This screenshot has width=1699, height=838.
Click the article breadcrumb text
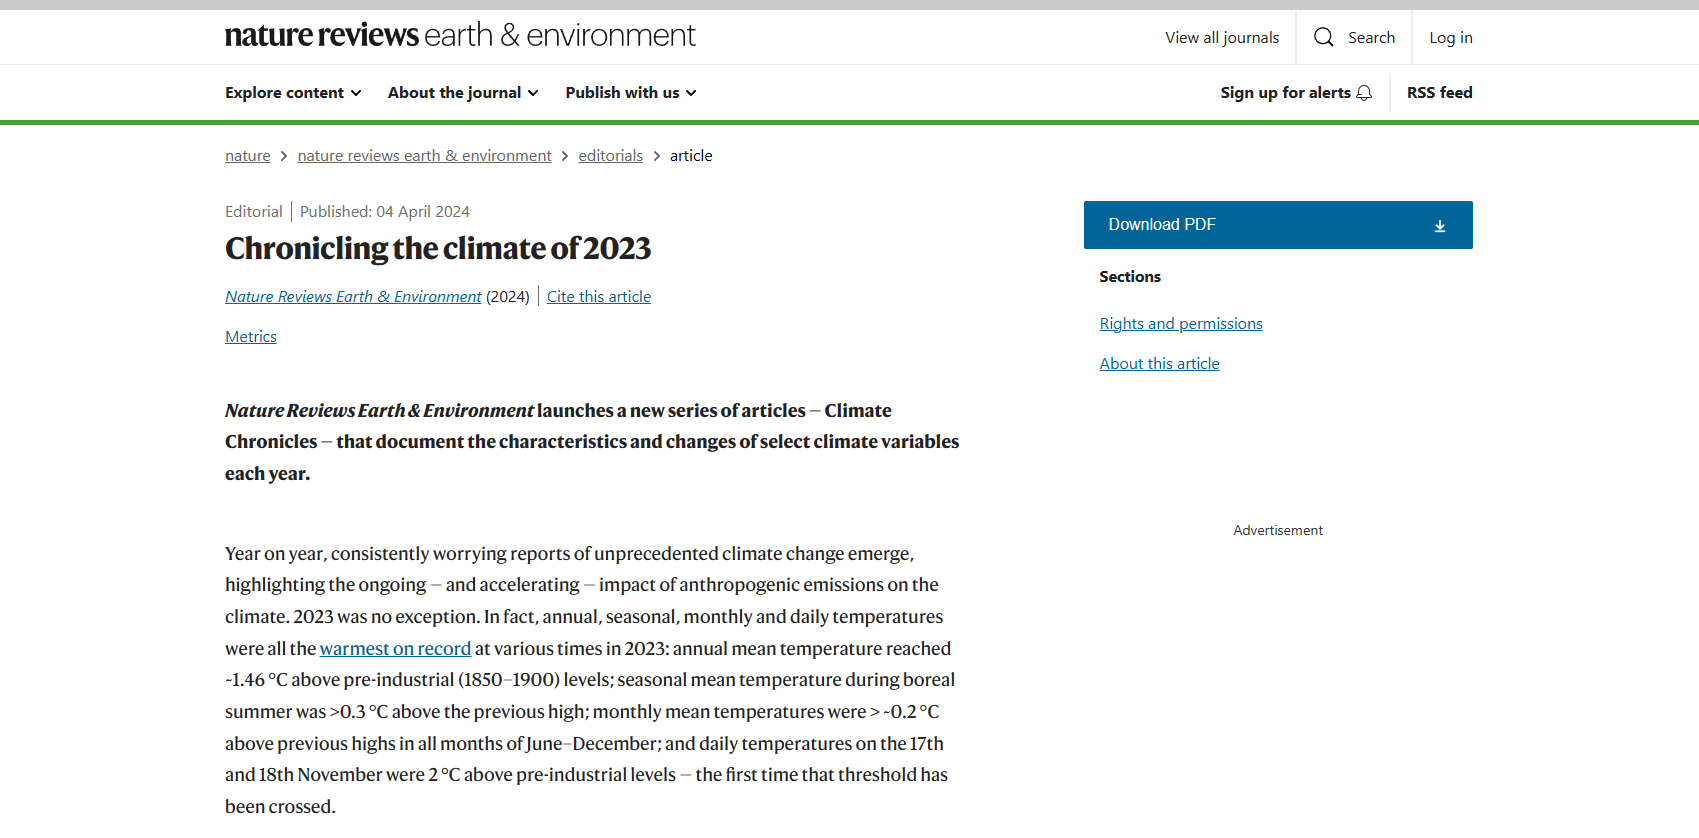691,156
